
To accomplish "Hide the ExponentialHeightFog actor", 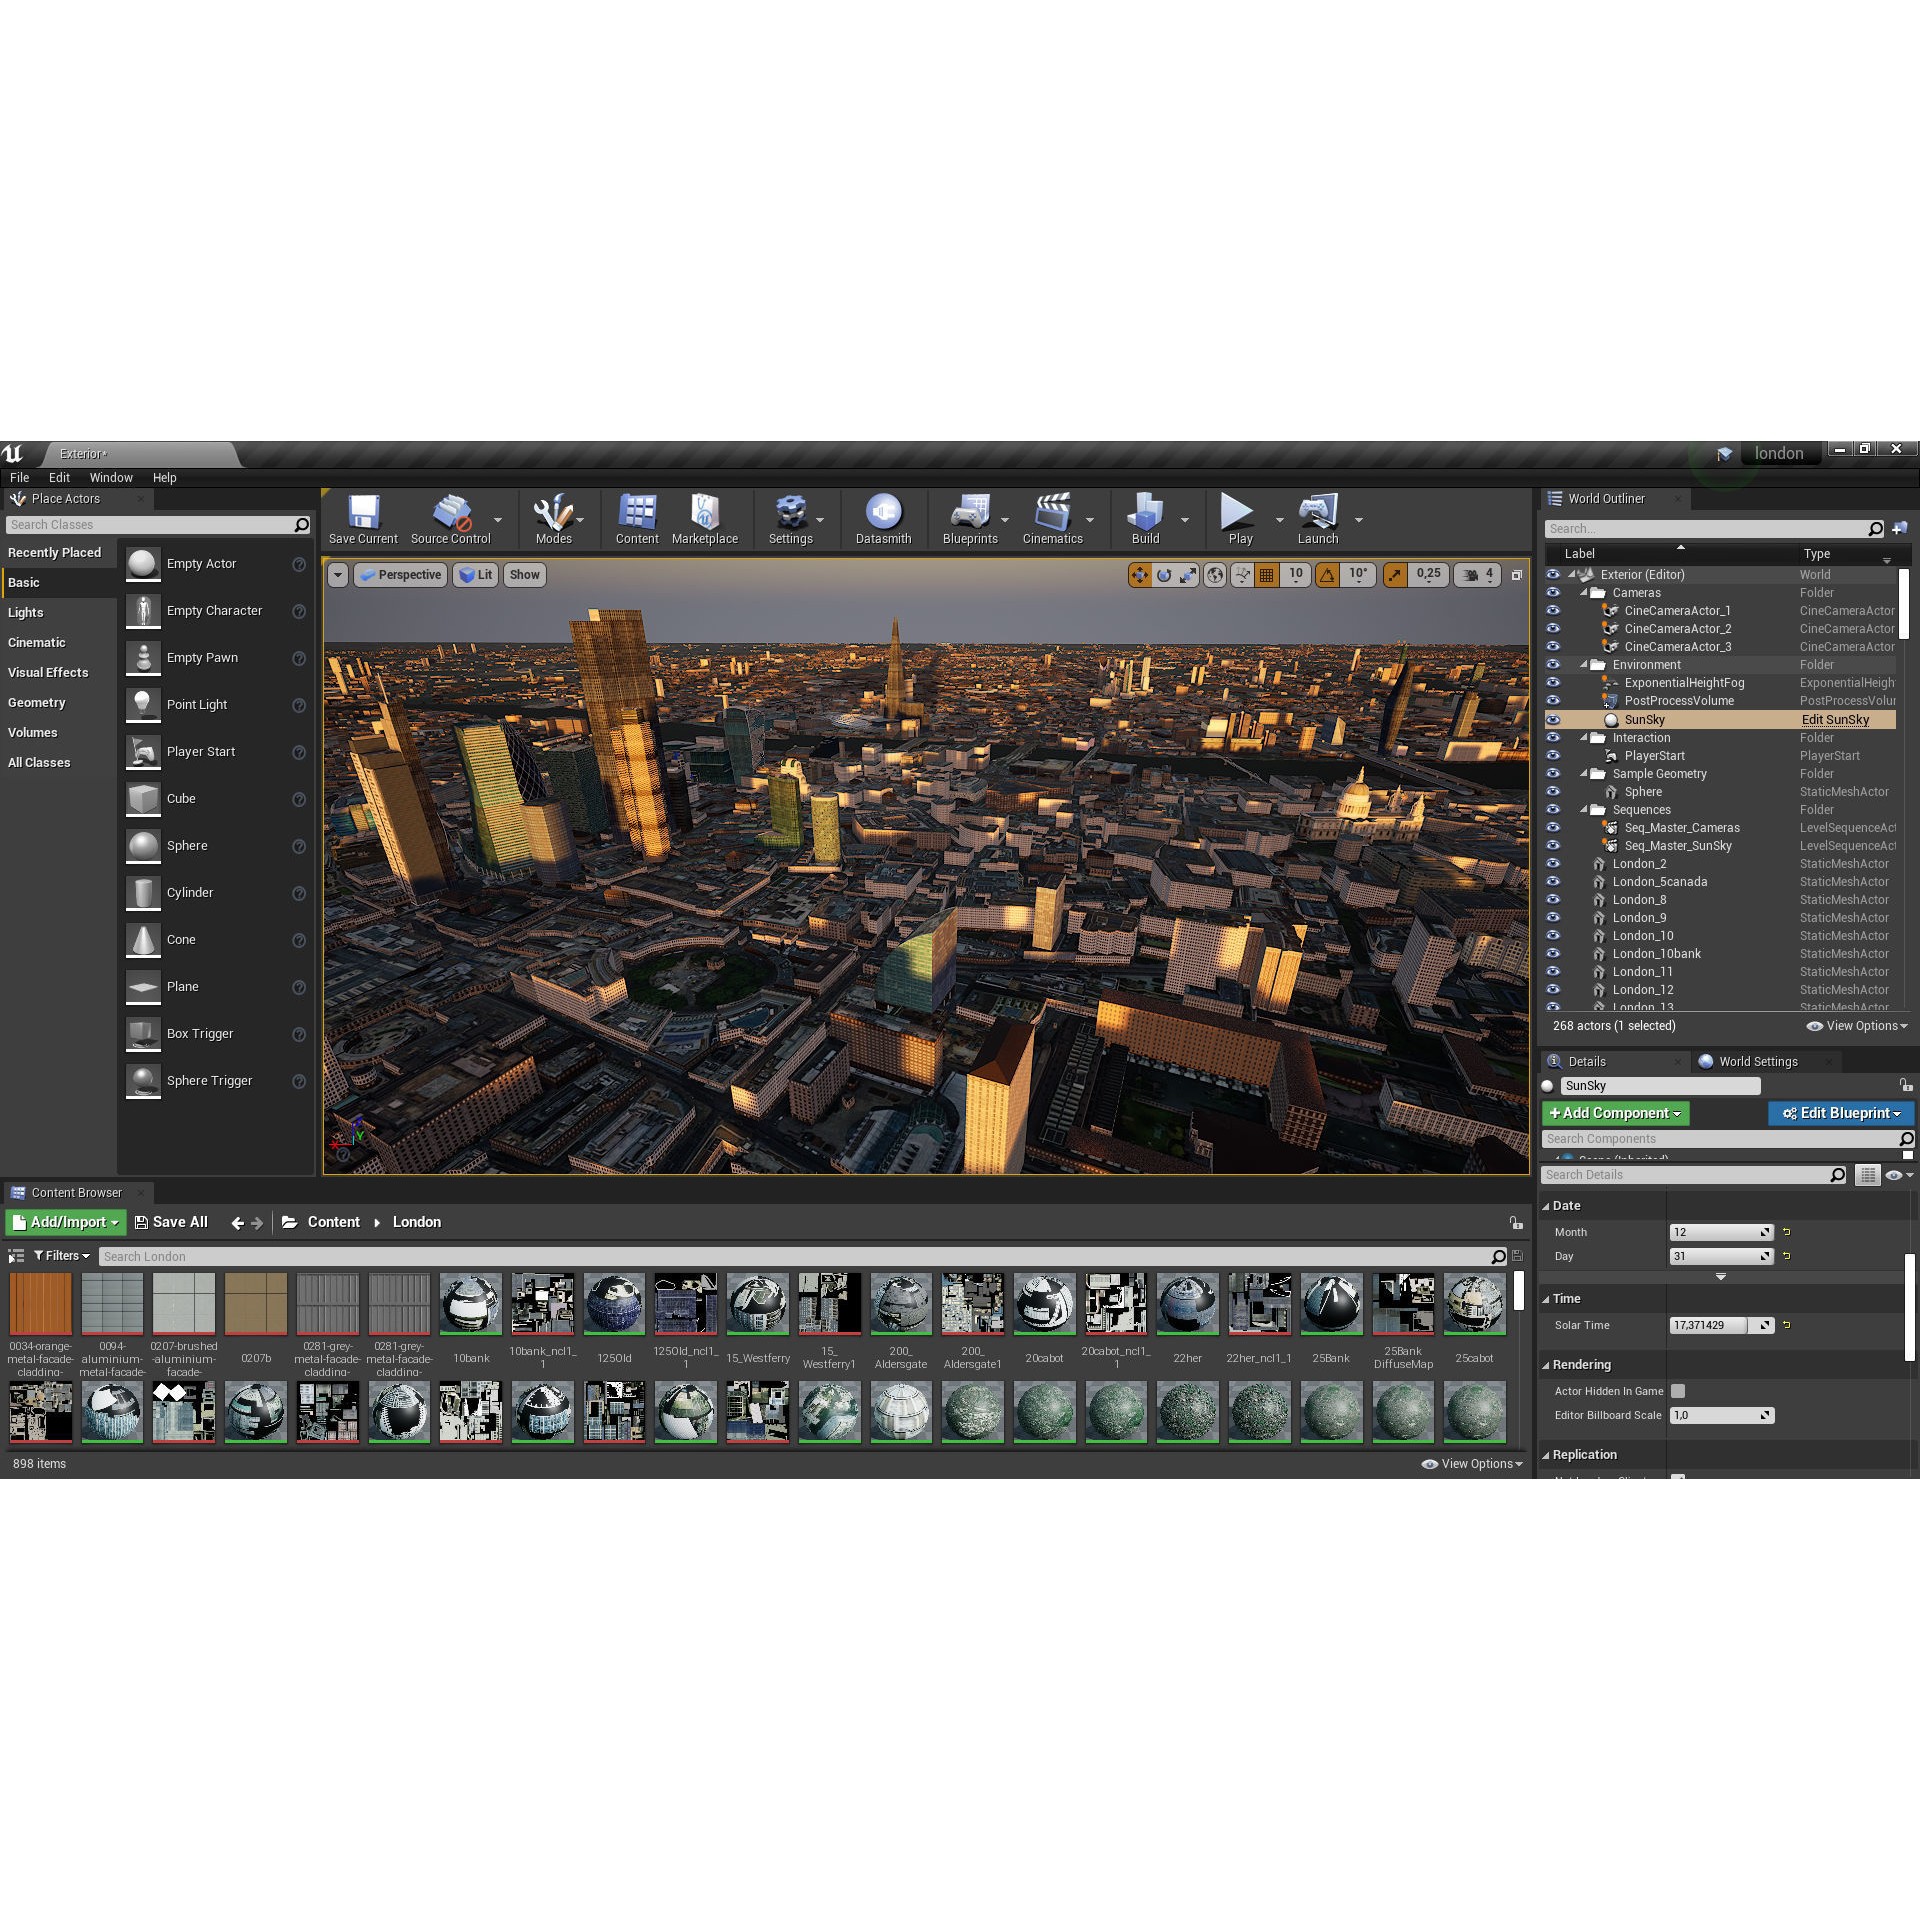I will [x=1553, y=683].
